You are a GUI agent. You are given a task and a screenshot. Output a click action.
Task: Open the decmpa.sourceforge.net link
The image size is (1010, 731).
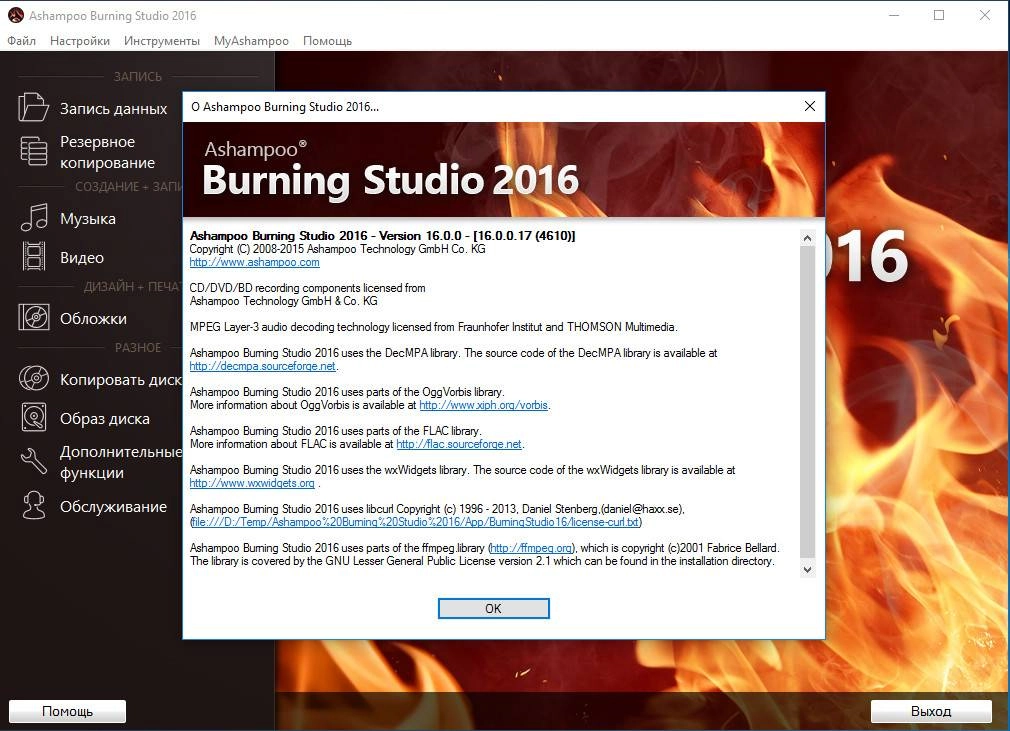click(x=263, y=366)
